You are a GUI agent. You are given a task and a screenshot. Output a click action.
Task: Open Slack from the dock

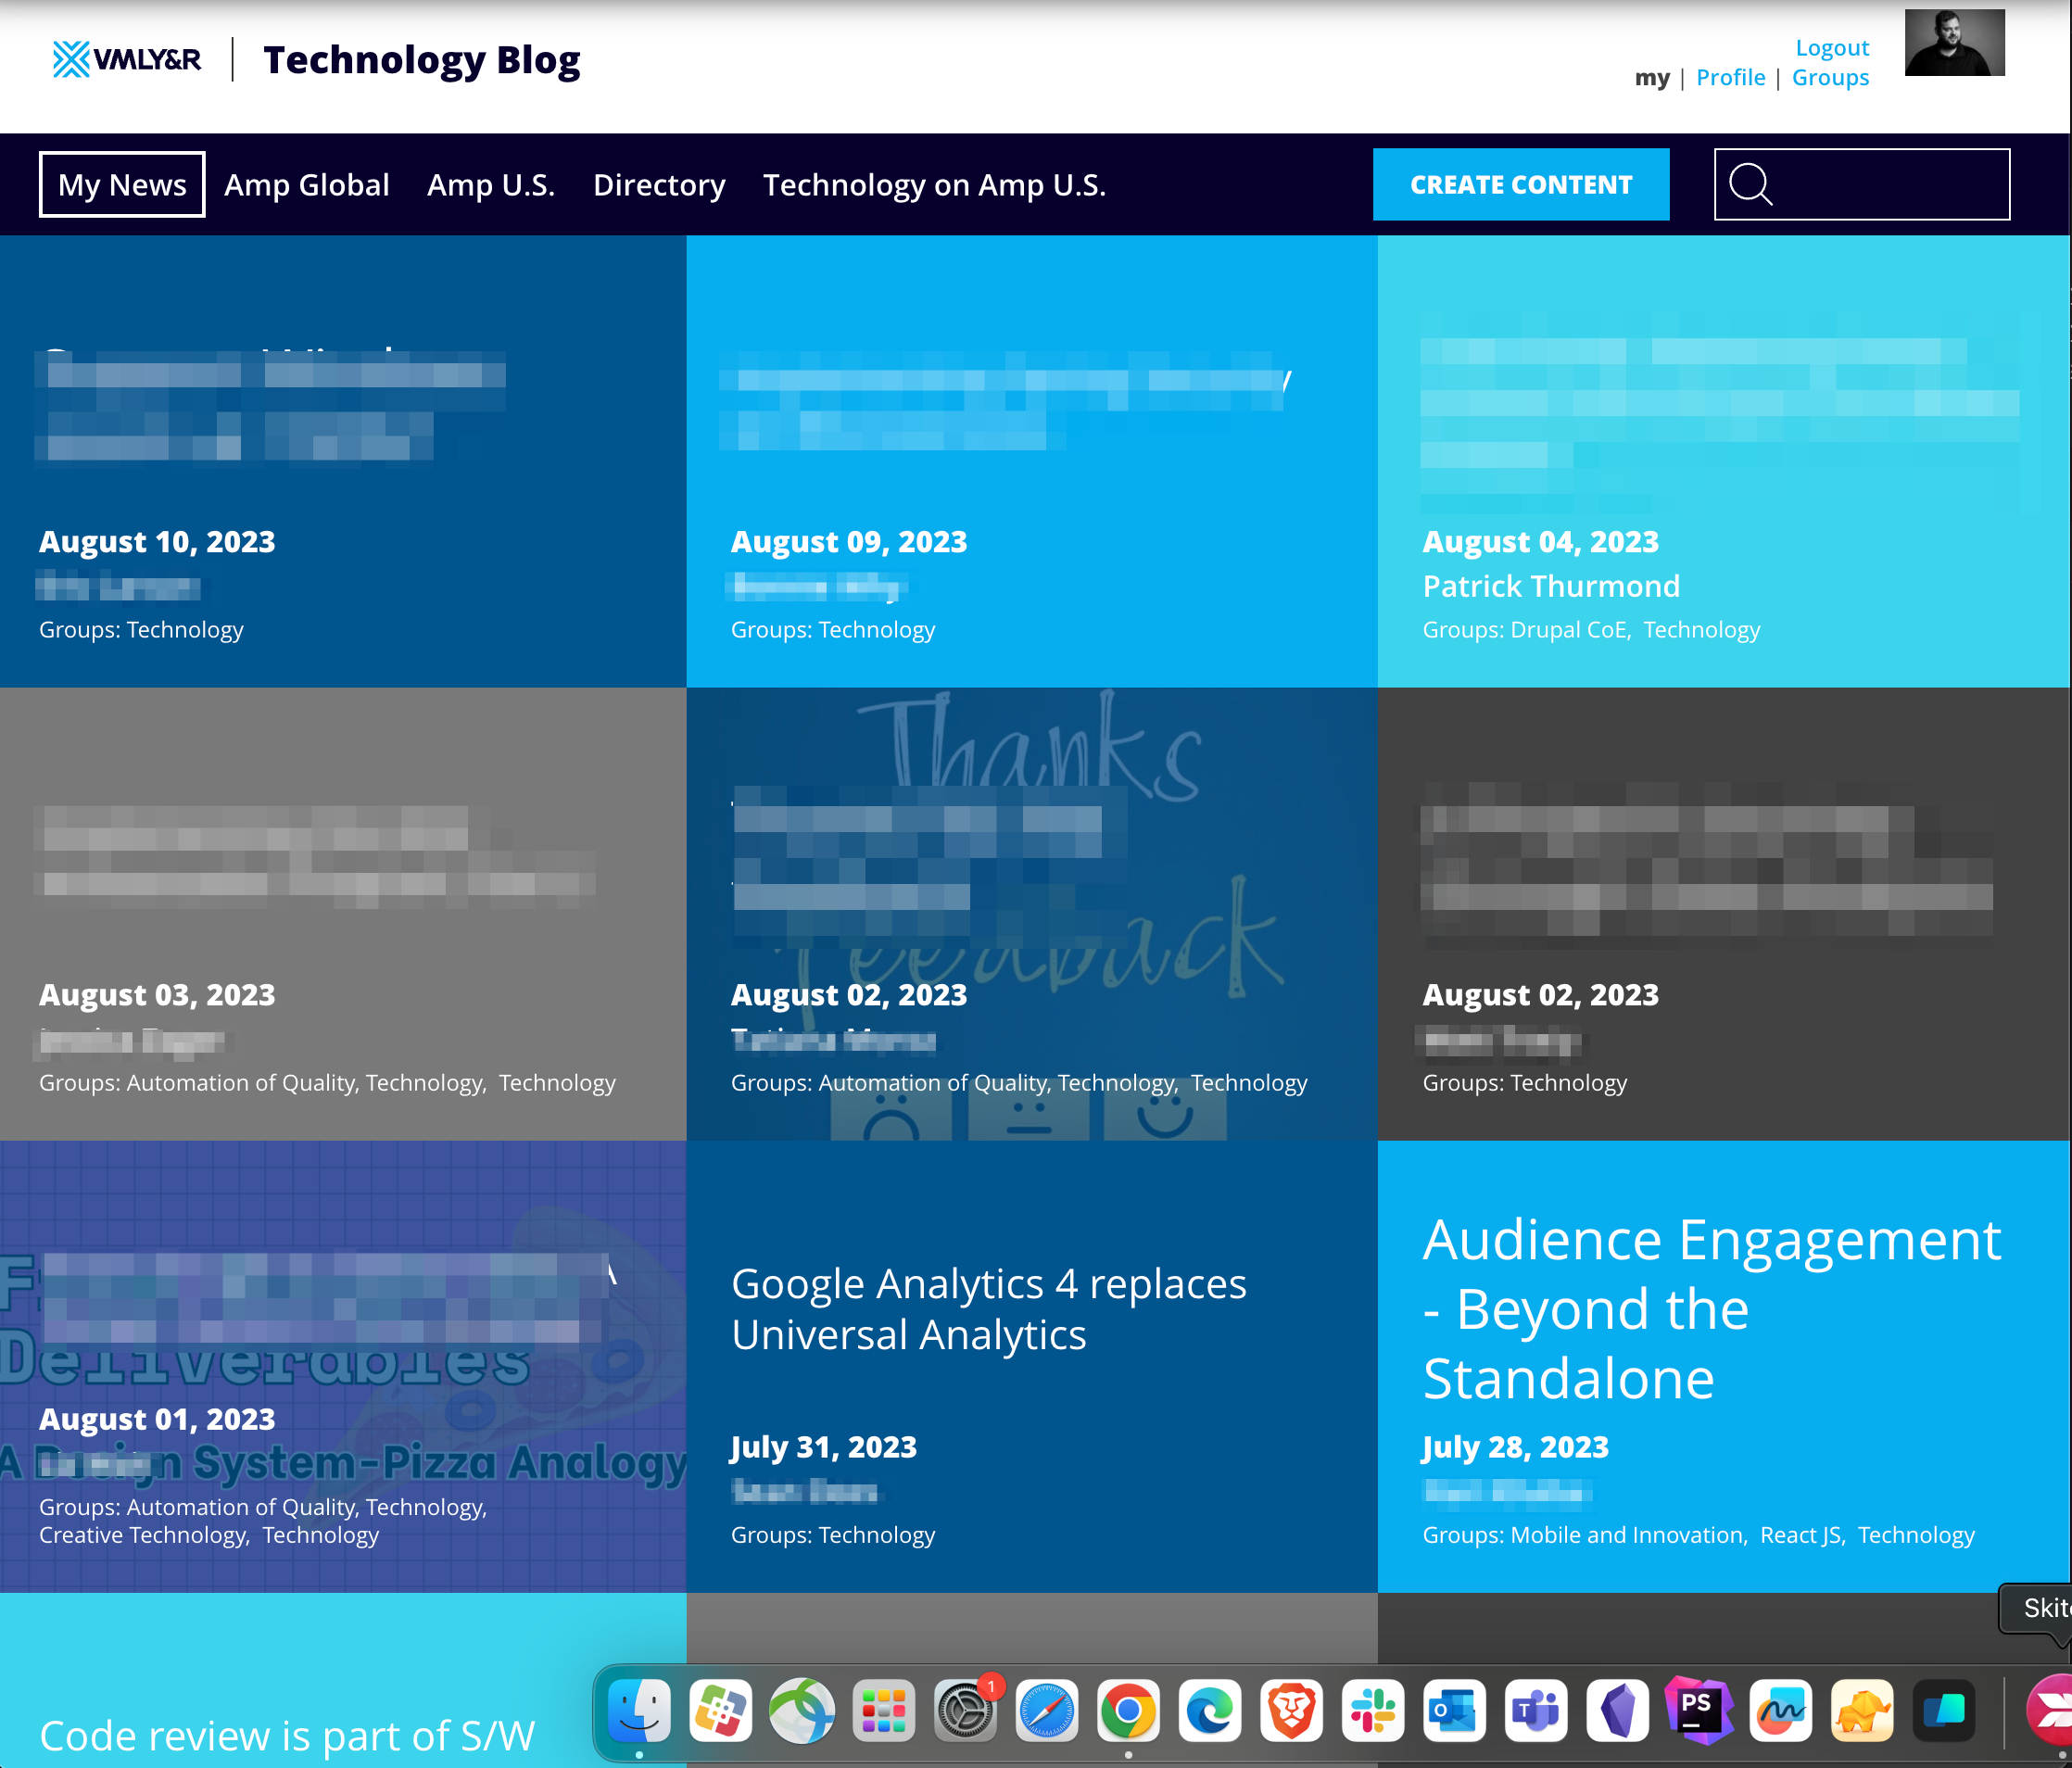(x=1373, y=1711)
